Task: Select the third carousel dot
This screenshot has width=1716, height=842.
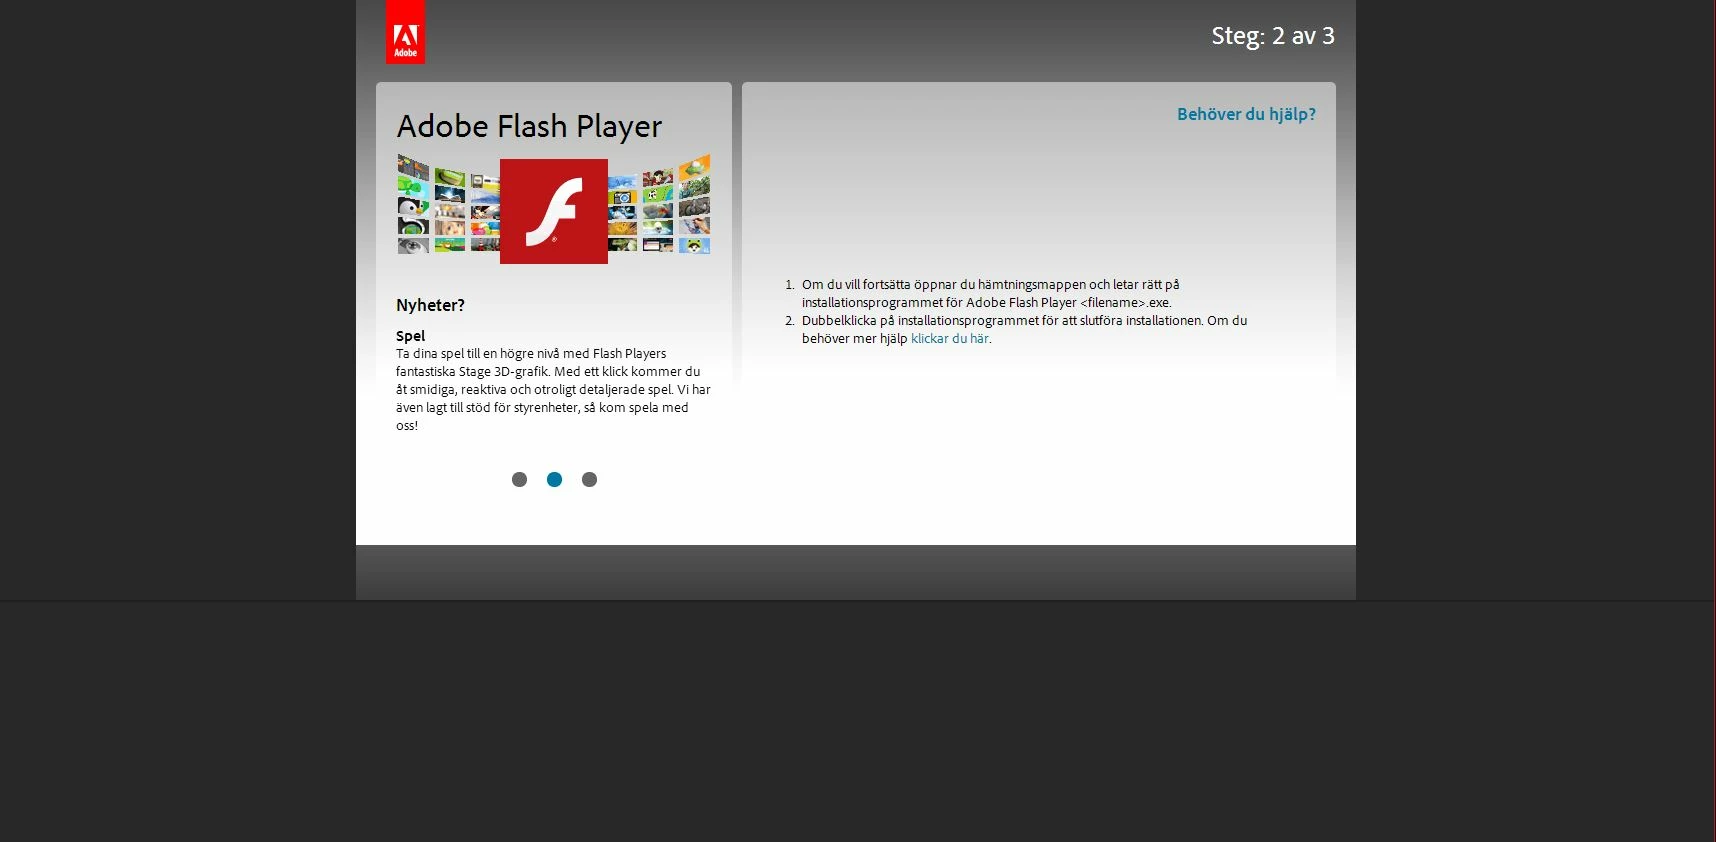Action: [x=589, y=479]
